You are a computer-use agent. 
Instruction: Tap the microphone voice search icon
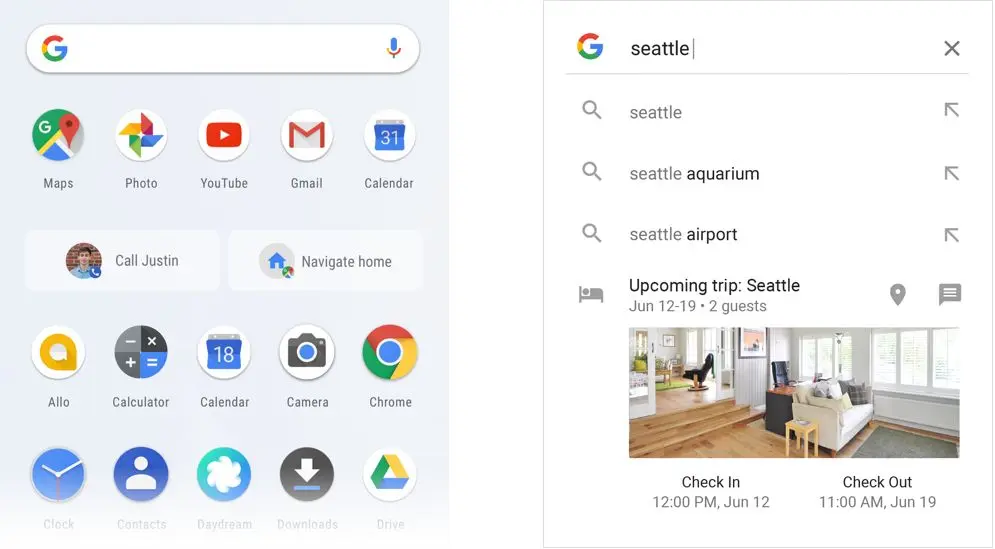tap(393, 48)
